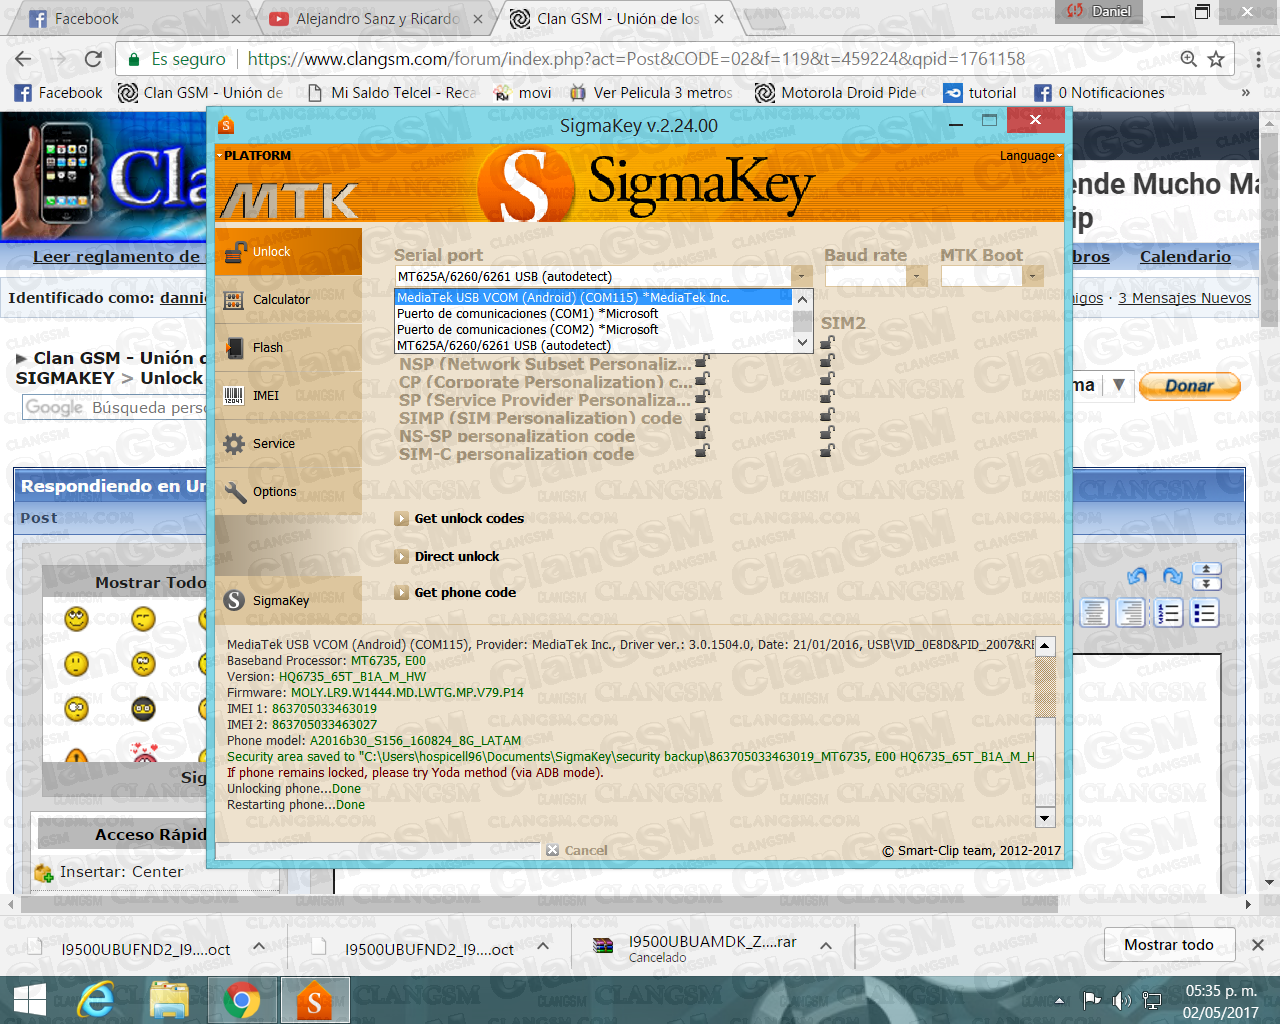Click the Calendario link on forum
The height and width of the screenshot is (1024, 1280).
pos(1185,256)
